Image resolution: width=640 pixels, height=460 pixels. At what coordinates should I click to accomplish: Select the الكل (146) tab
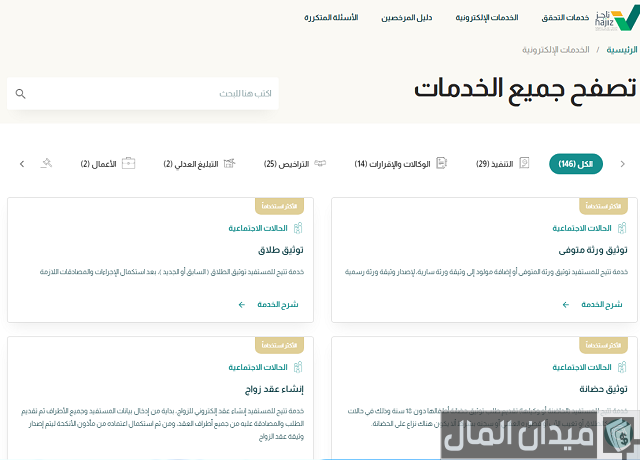(x=576, y=164)
